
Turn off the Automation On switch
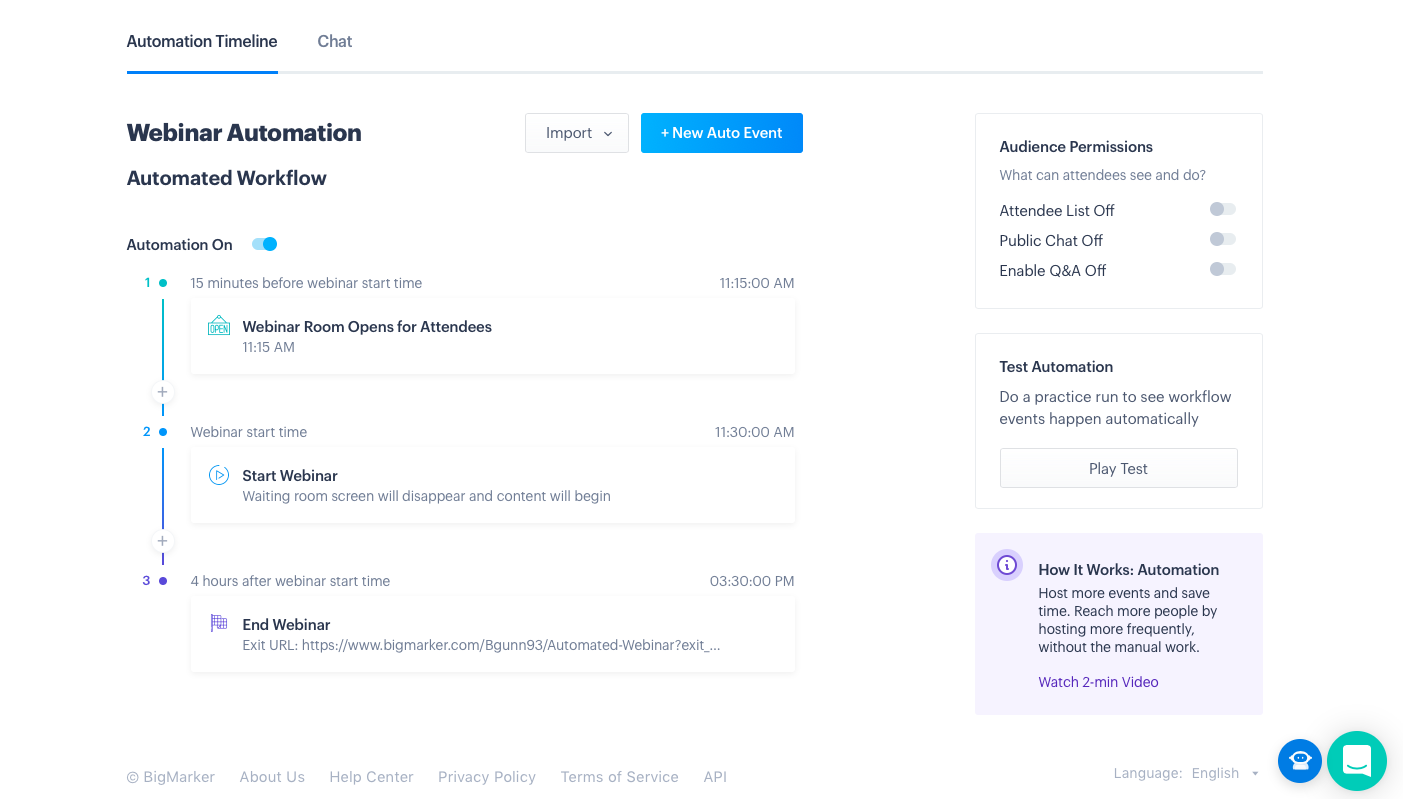click(x=265, y=244)
